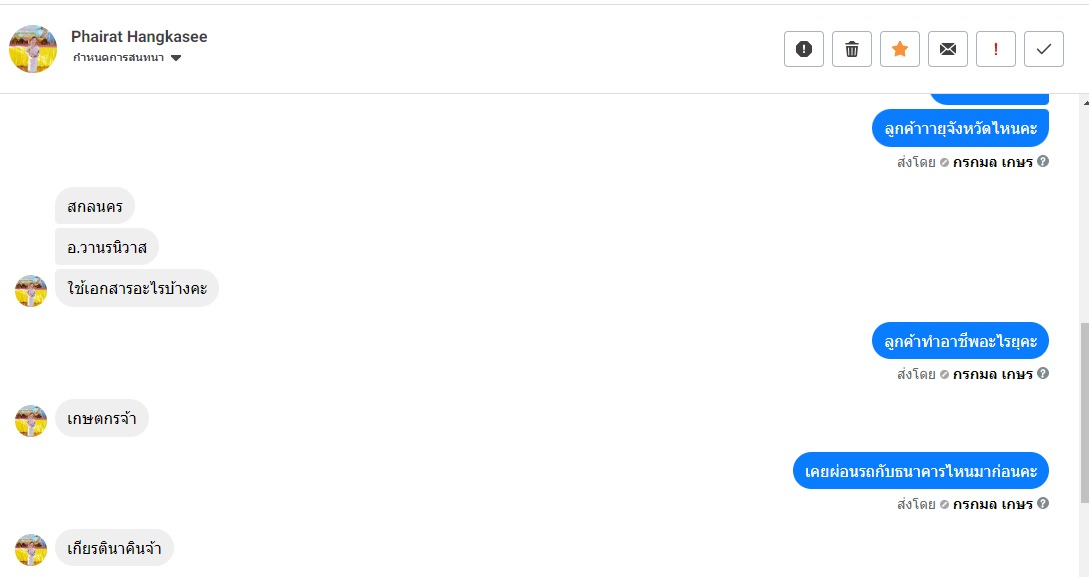
Task: Flag conversation with the red exclamation icon
Action: pos(996,49)
